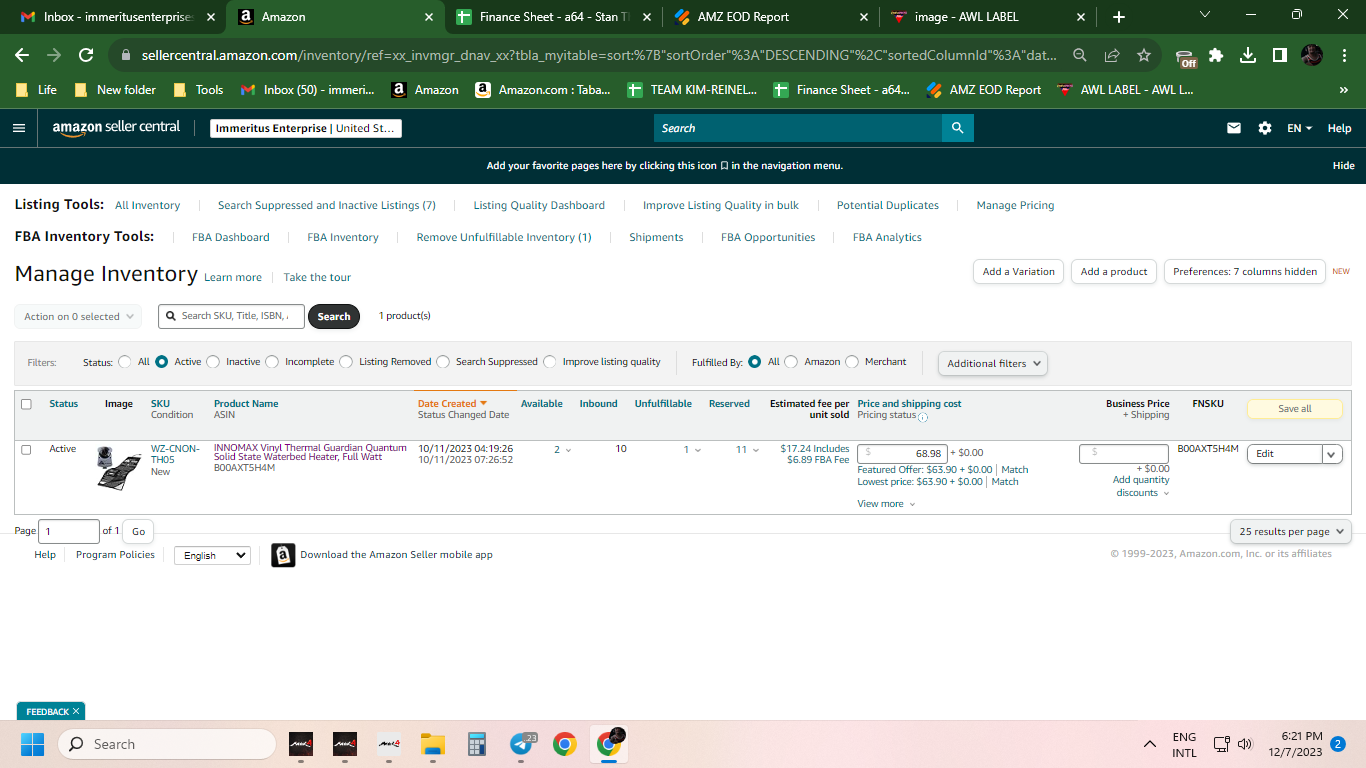This screenshot has height=768, width=1366.
Task: Open the Additional filters dropdown
Action: [993, 363]
